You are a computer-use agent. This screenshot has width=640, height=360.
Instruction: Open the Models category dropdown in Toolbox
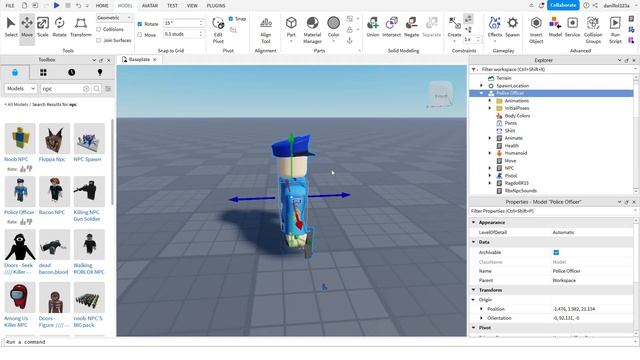21,89
